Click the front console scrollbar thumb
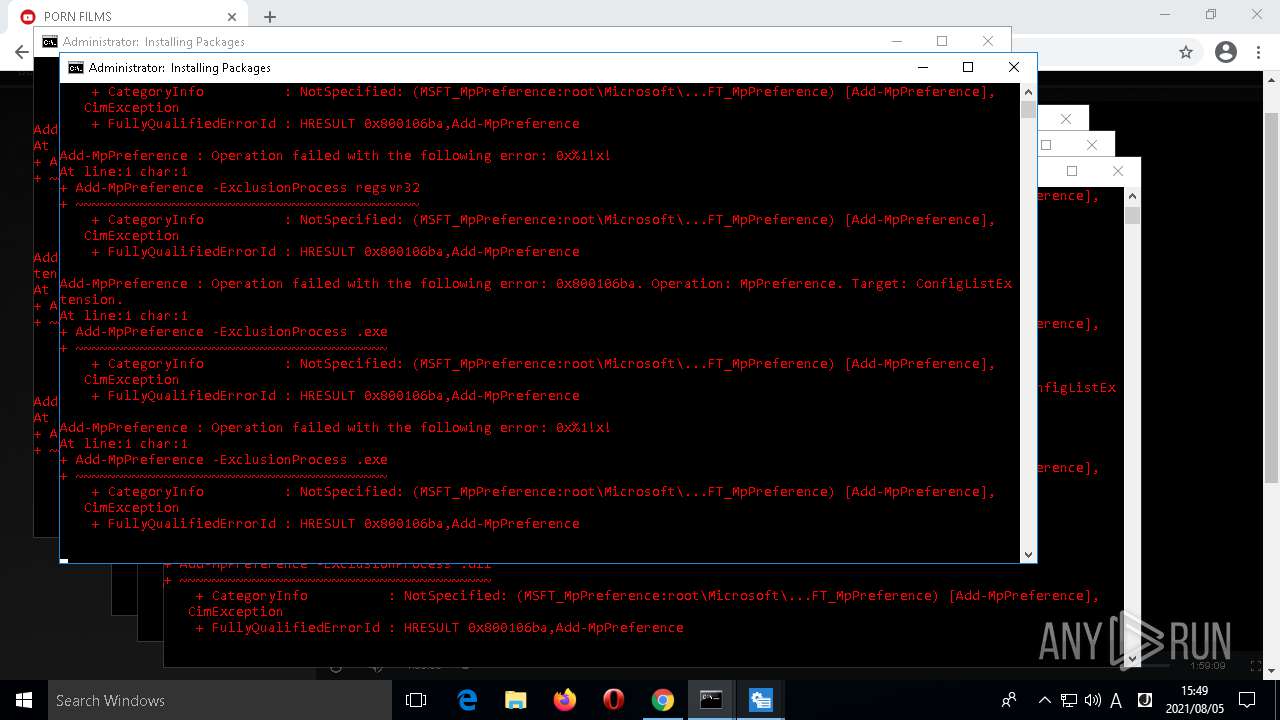This screenshot has width=1280, height=720. pos(1028,110)
